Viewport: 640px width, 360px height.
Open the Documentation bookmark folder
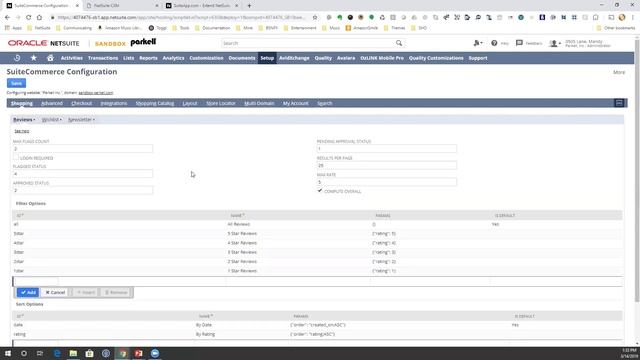[213, 28]
